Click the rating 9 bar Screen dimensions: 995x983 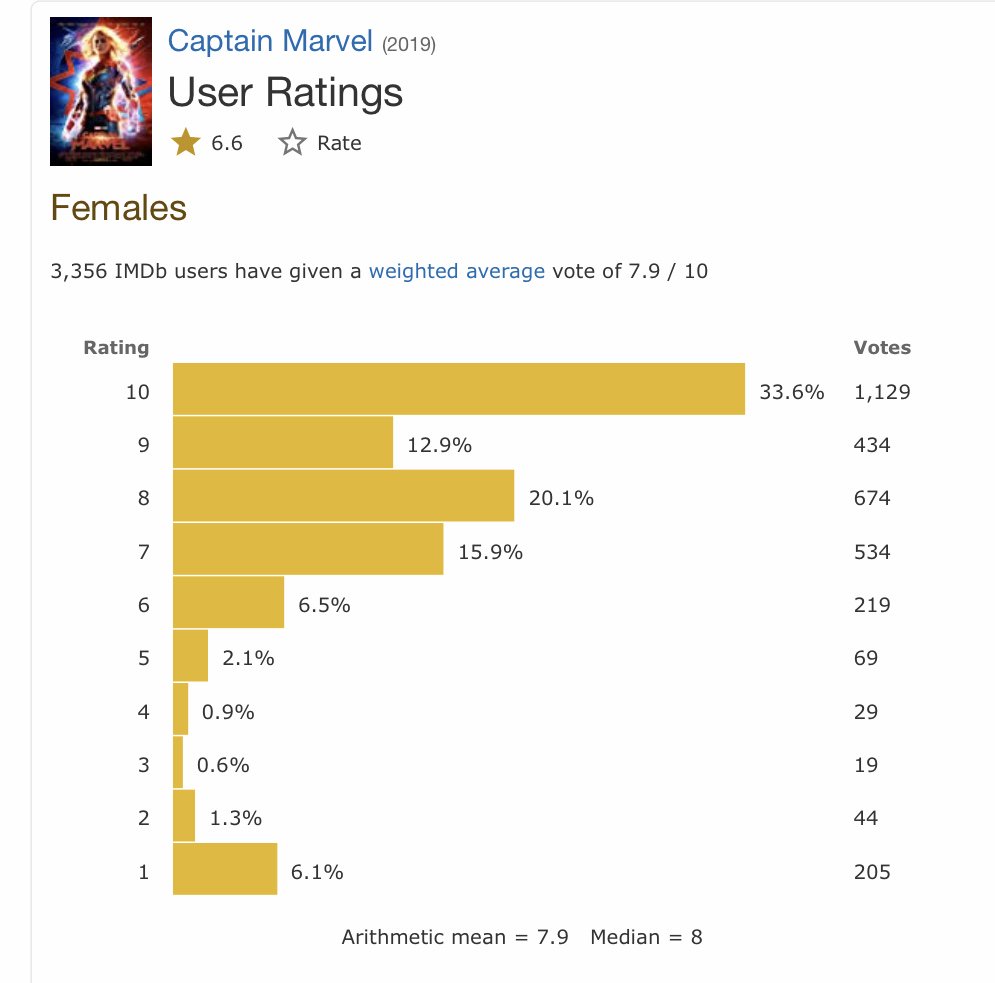283,443
